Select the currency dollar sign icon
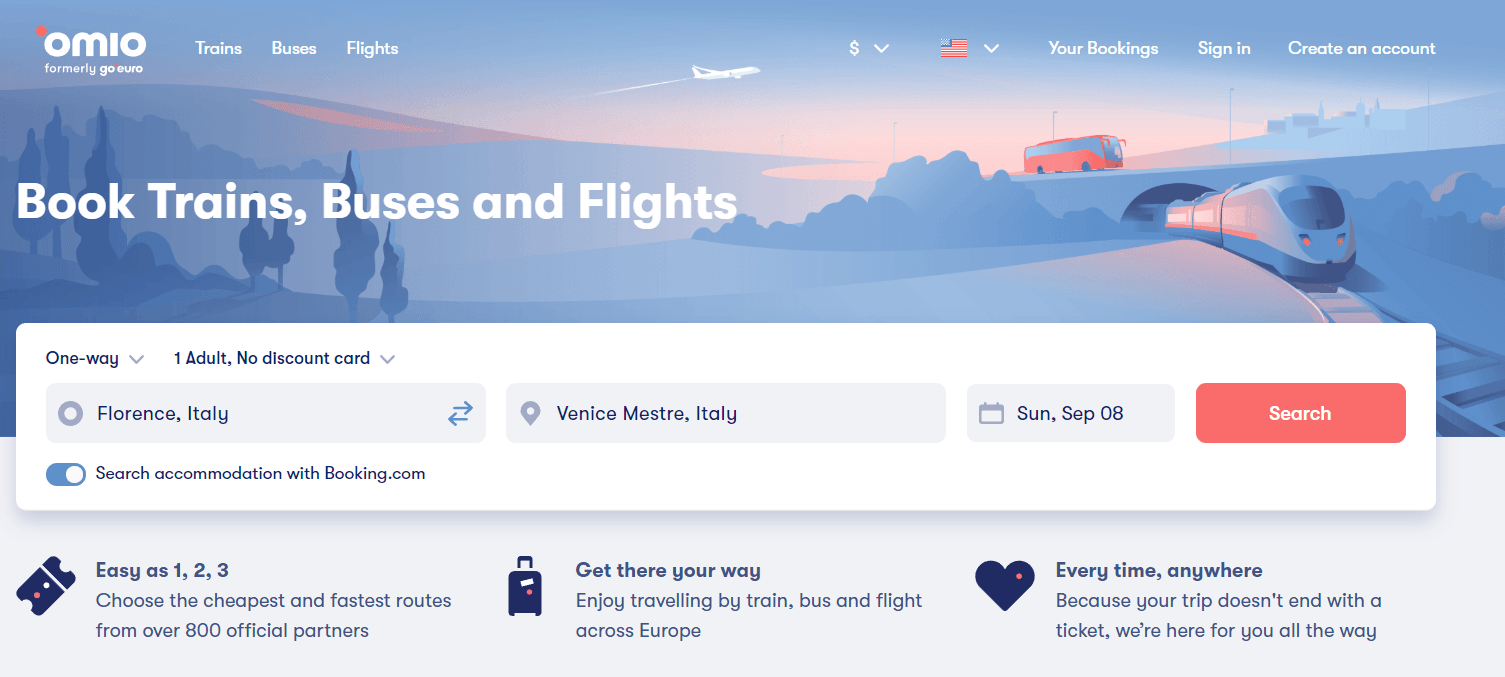Image resolution: width=1505 pixels, height=677 pixels. coord(853,47)
